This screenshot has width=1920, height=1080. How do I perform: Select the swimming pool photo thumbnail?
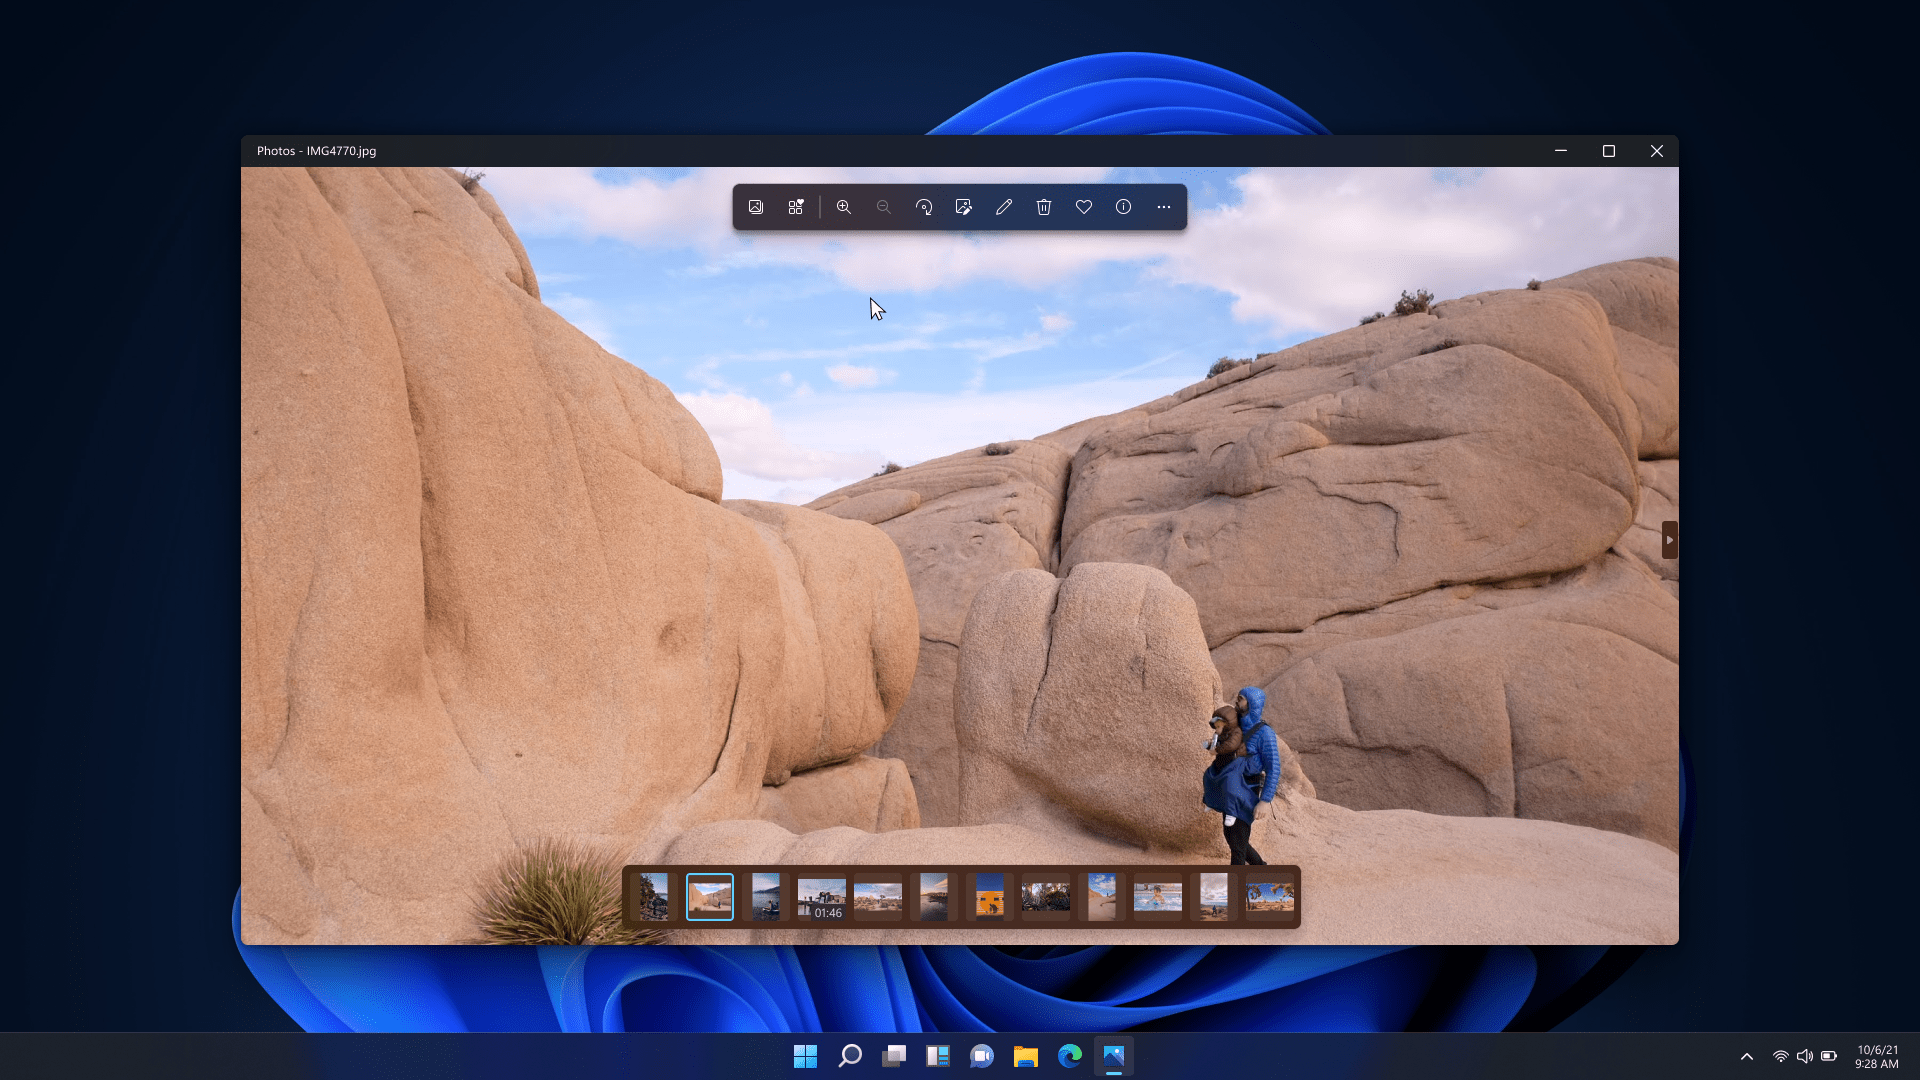(1157, 897)
